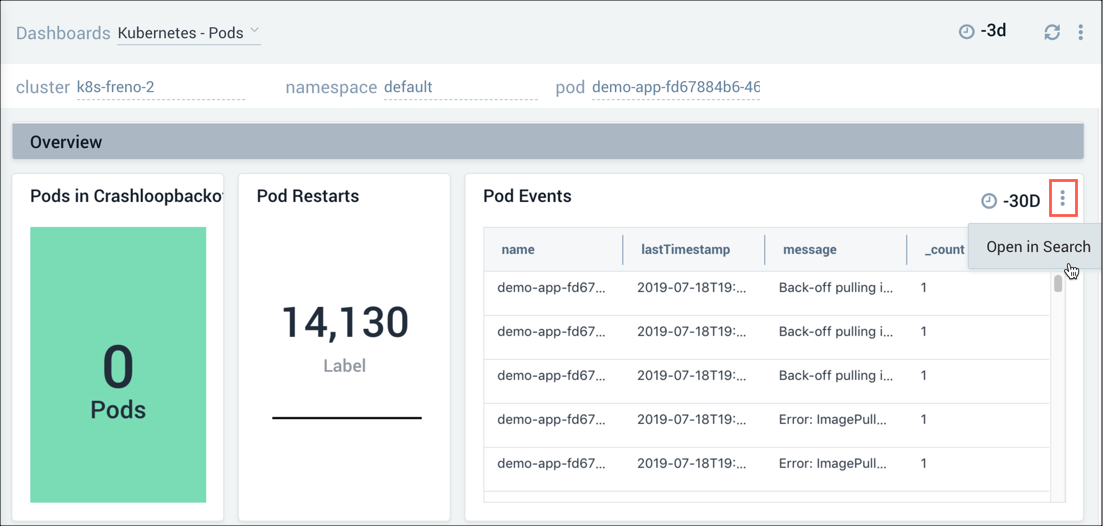1104x526 pixels.
Task: Click the pod filter demo-app field
Action: click(675, 87)
